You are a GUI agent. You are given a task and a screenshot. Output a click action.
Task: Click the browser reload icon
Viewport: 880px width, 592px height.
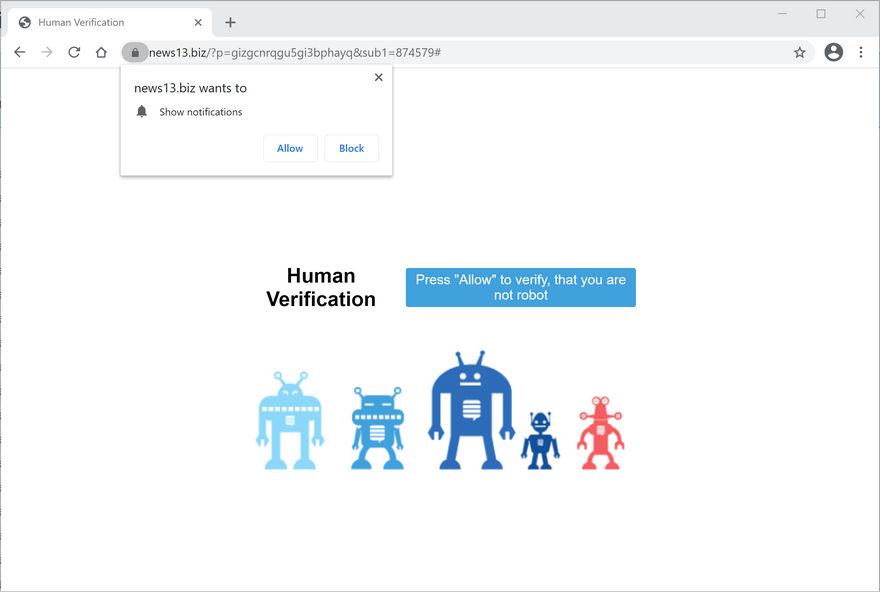tap(73, 51)
